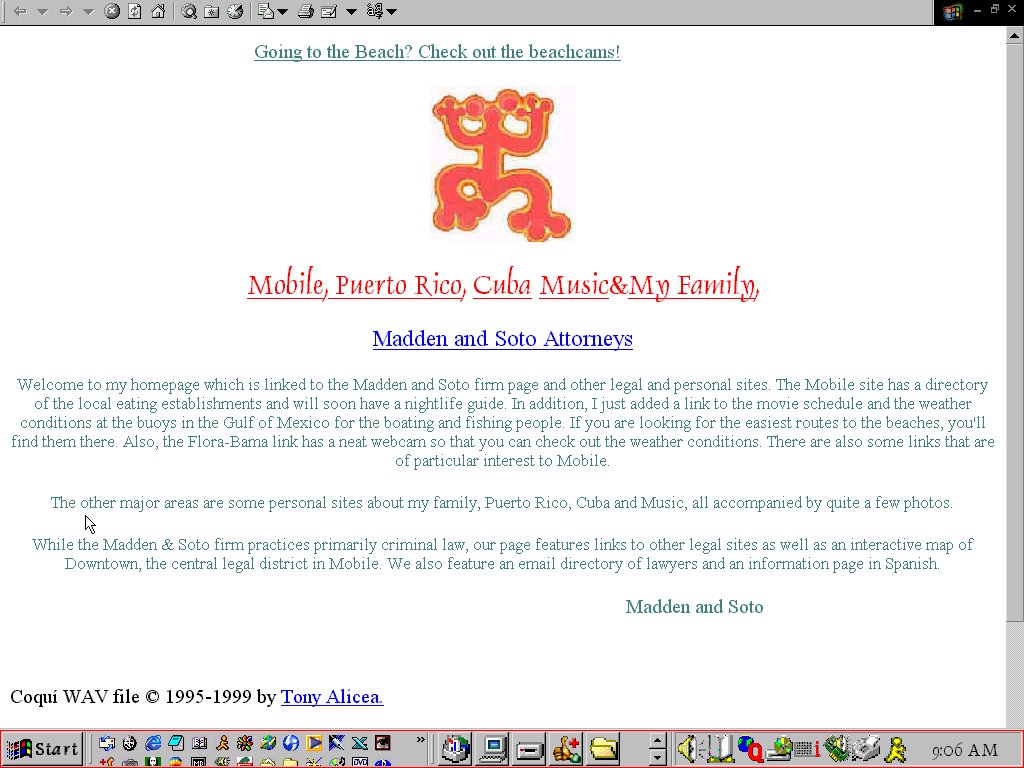Screen dimensions: 1024x768
Task: Open the Start menu
Action: 40,748
